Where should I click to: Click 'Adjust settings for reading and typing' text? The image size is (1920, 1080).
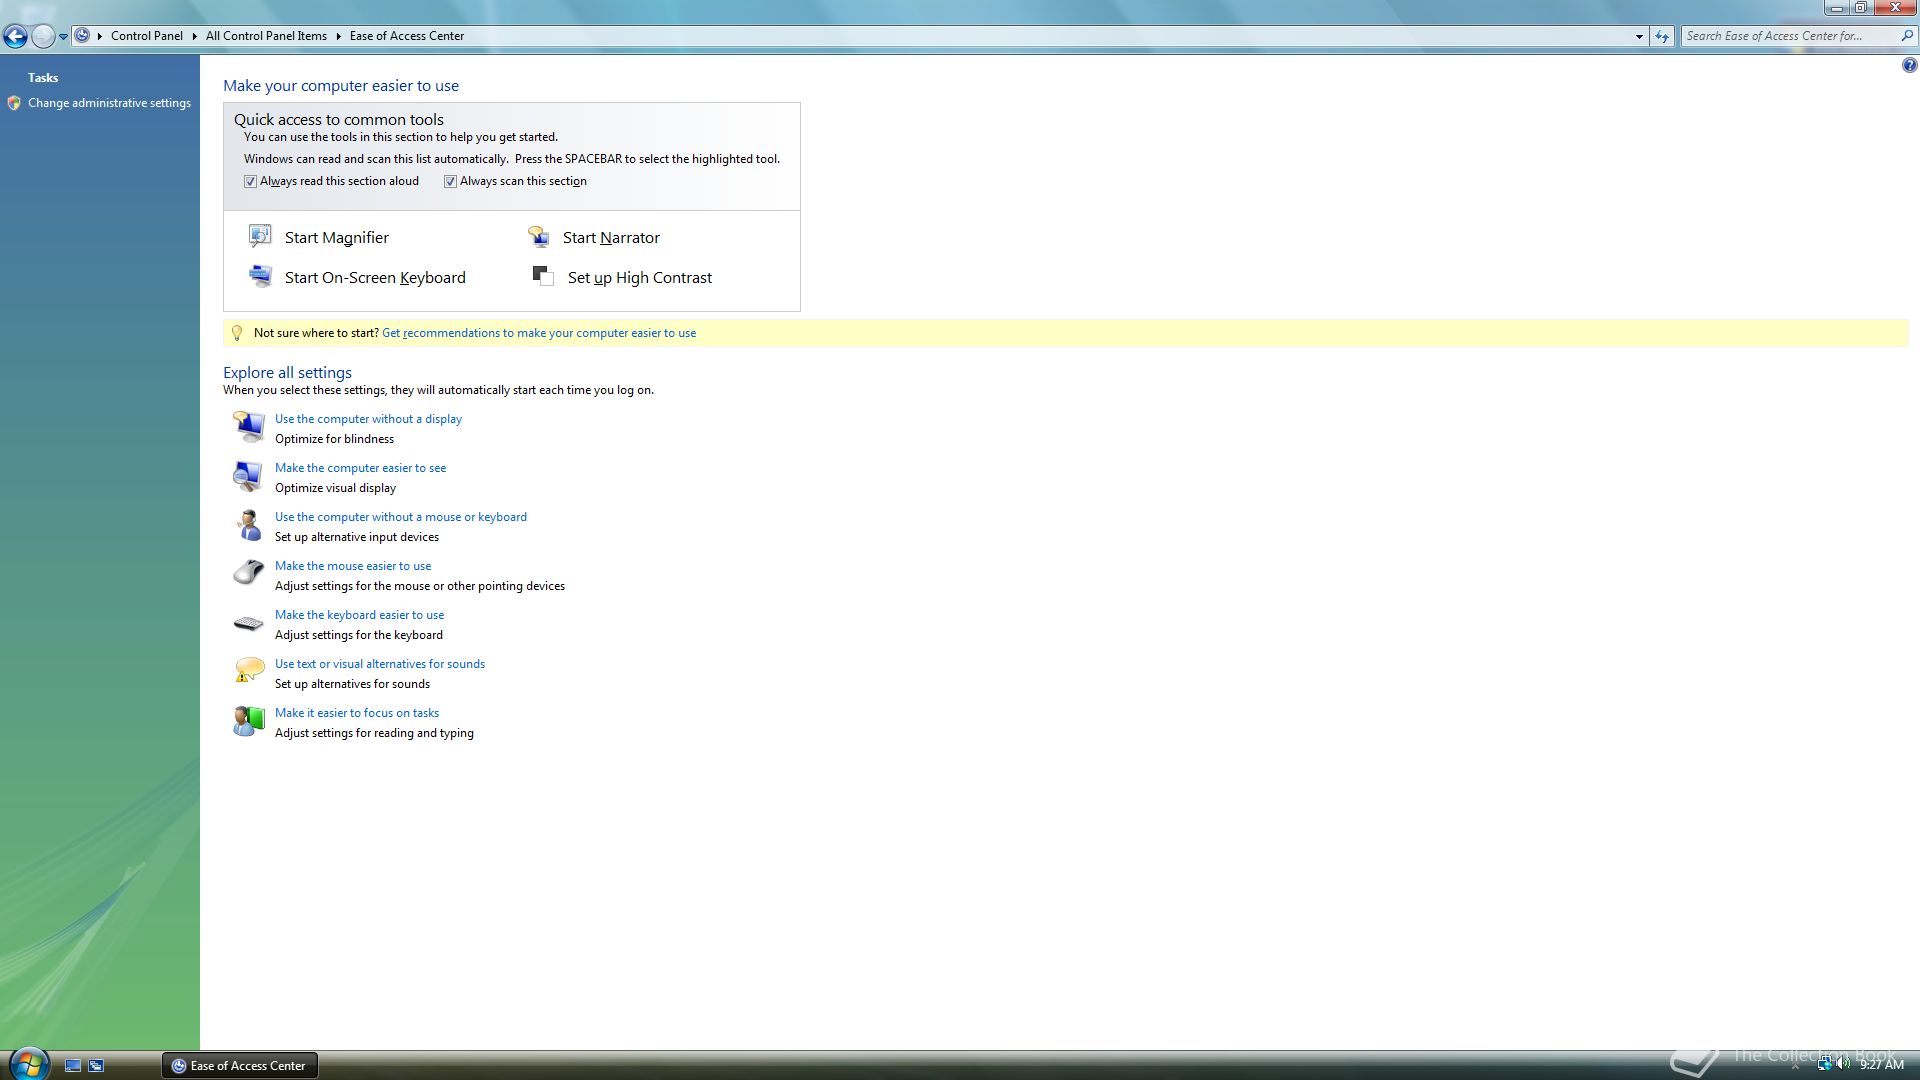[374, 733]
